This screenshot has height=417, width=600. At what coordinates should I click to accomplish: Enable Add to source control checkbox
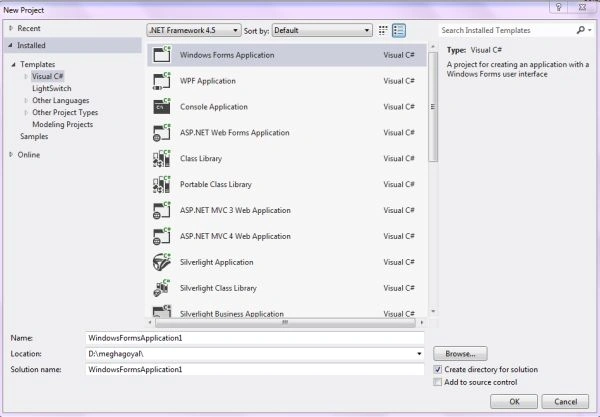438,382
